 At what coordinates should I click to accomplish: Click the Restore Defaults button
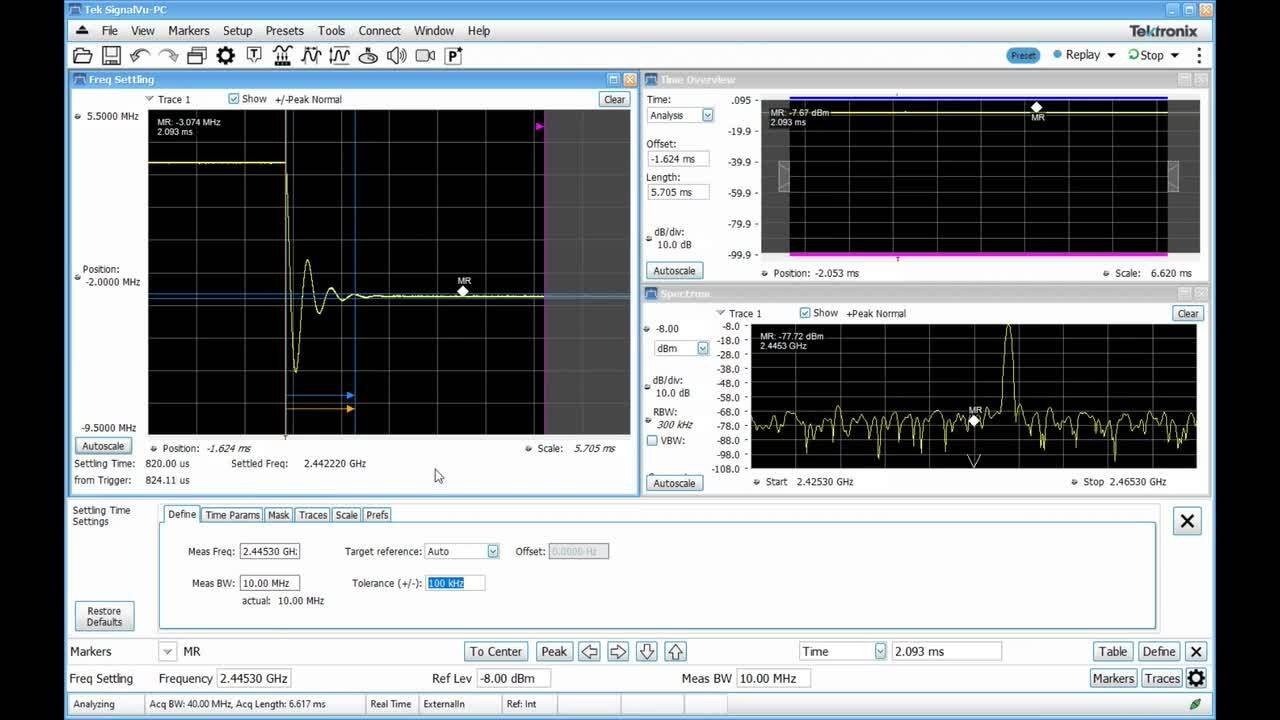tap(104, 616)
